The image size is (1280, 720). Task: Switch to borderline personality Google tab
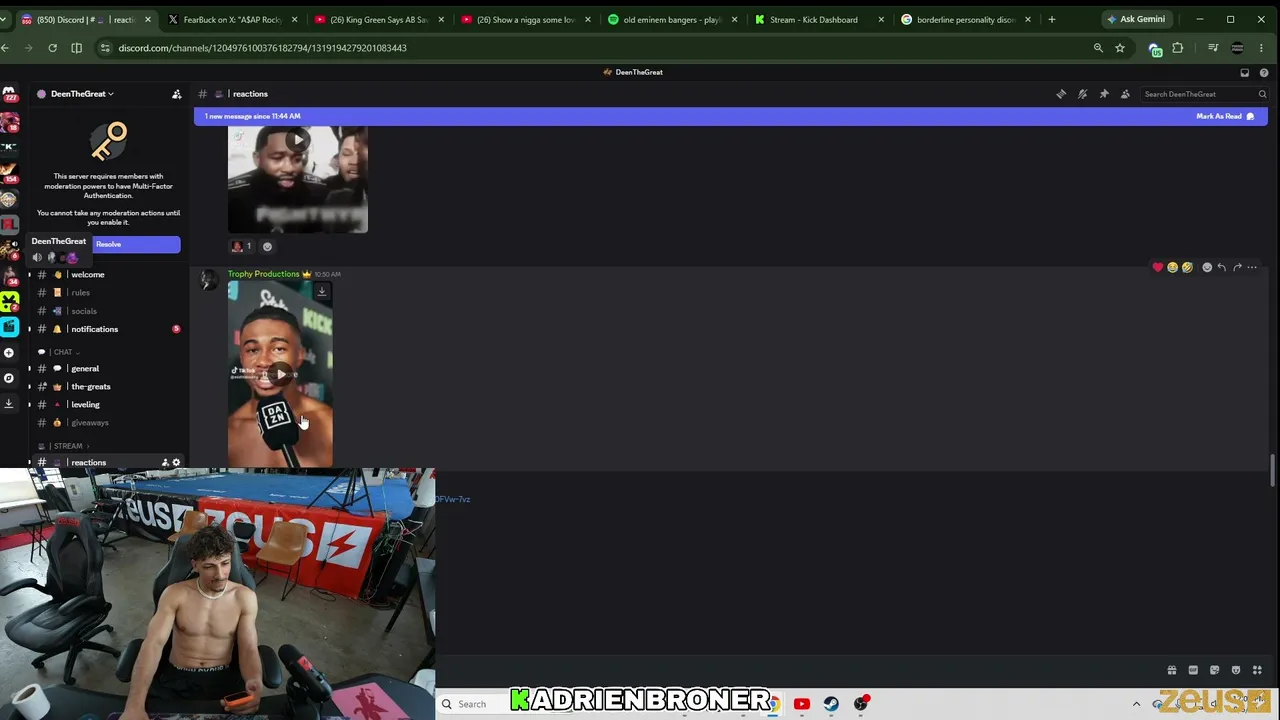click(x=966, y=20)
